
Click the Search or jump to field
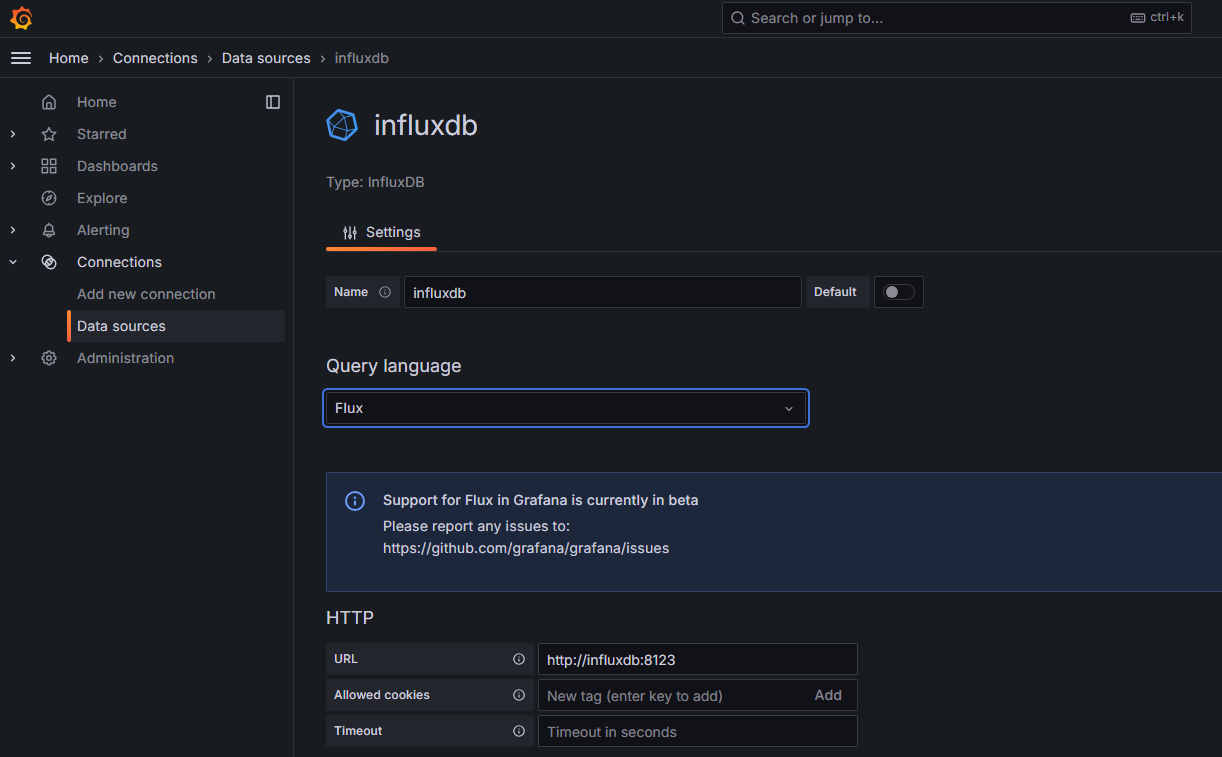pyautogui.click(x=957, y=18)
